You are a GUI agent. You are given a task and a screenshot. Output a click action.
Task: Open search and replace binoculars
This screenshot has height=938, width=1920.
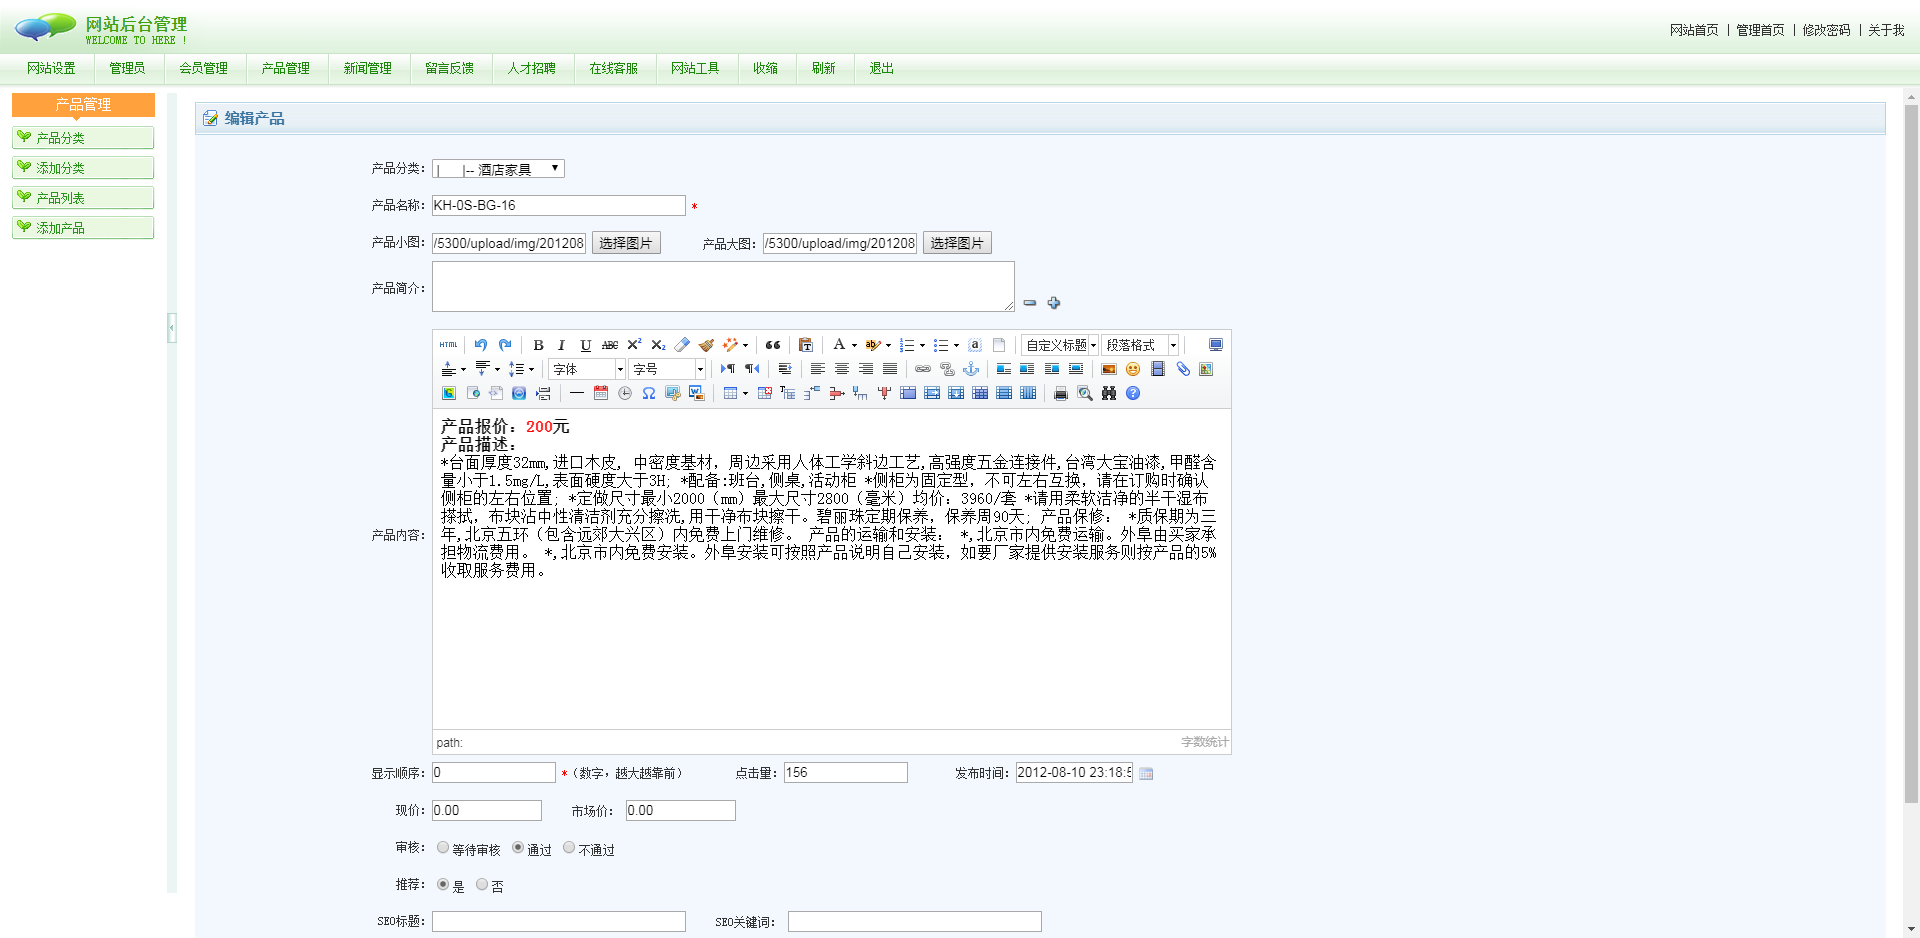pos(1109,393)
